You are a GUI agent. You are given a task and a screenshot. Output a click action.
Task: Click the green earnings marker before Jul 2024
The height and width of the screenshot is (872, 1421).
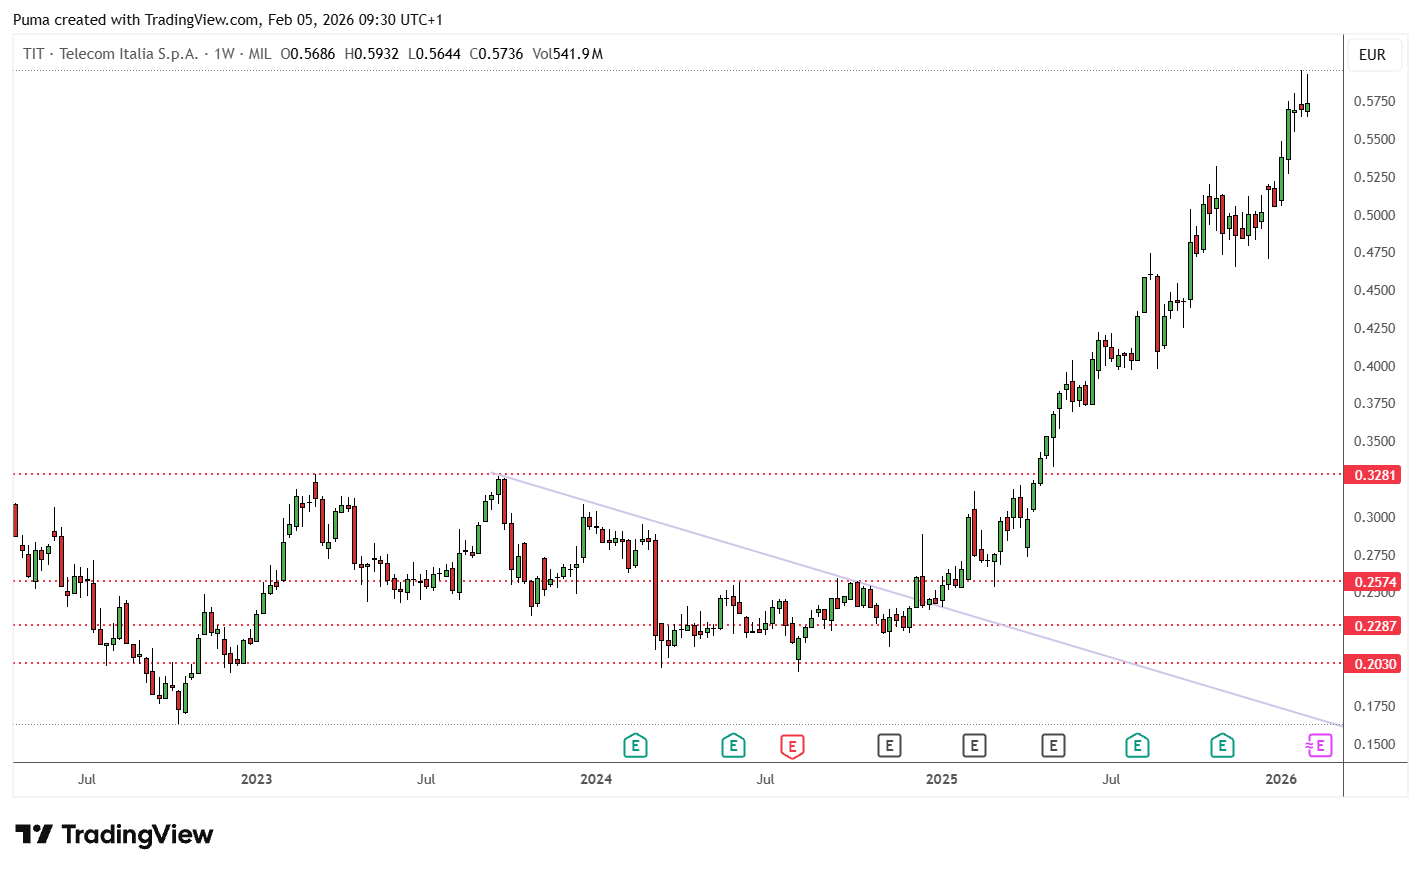[733, 745]
